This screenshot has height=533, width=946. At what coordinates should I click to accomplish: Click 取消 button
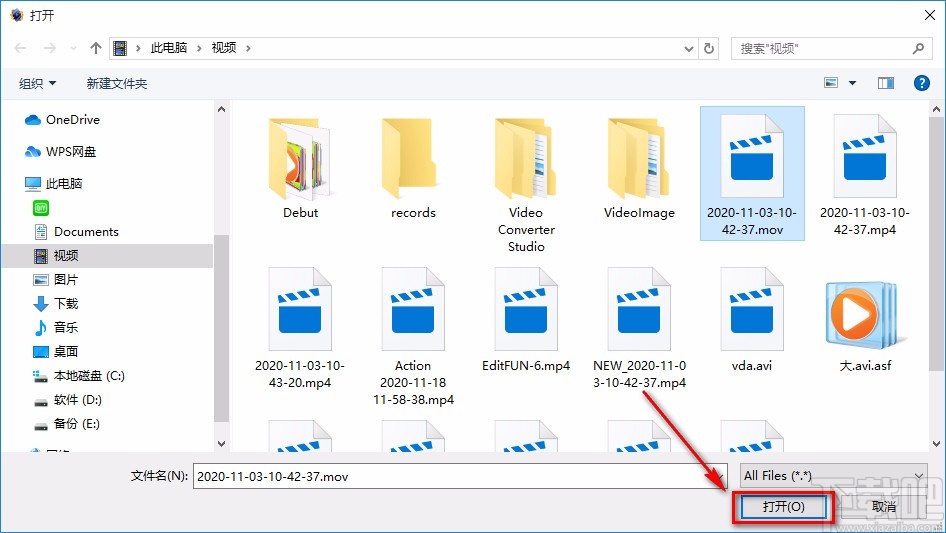[x=884, y=506]
